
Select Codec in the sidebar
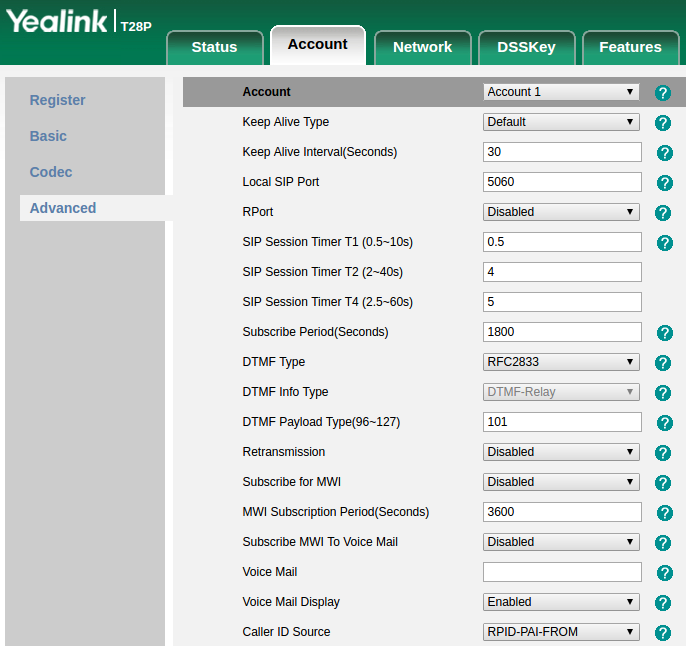(51, 172)
